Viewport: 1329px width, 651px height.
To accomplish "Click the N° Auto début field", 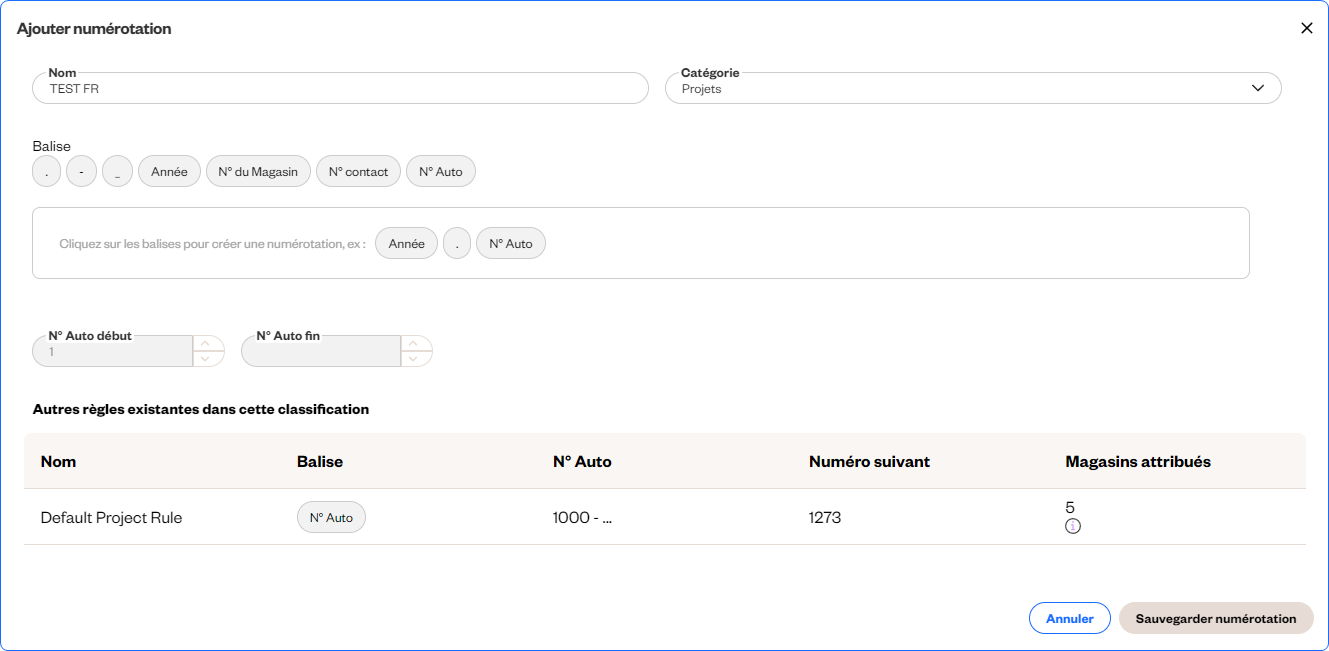I will [x=112, y=352].
